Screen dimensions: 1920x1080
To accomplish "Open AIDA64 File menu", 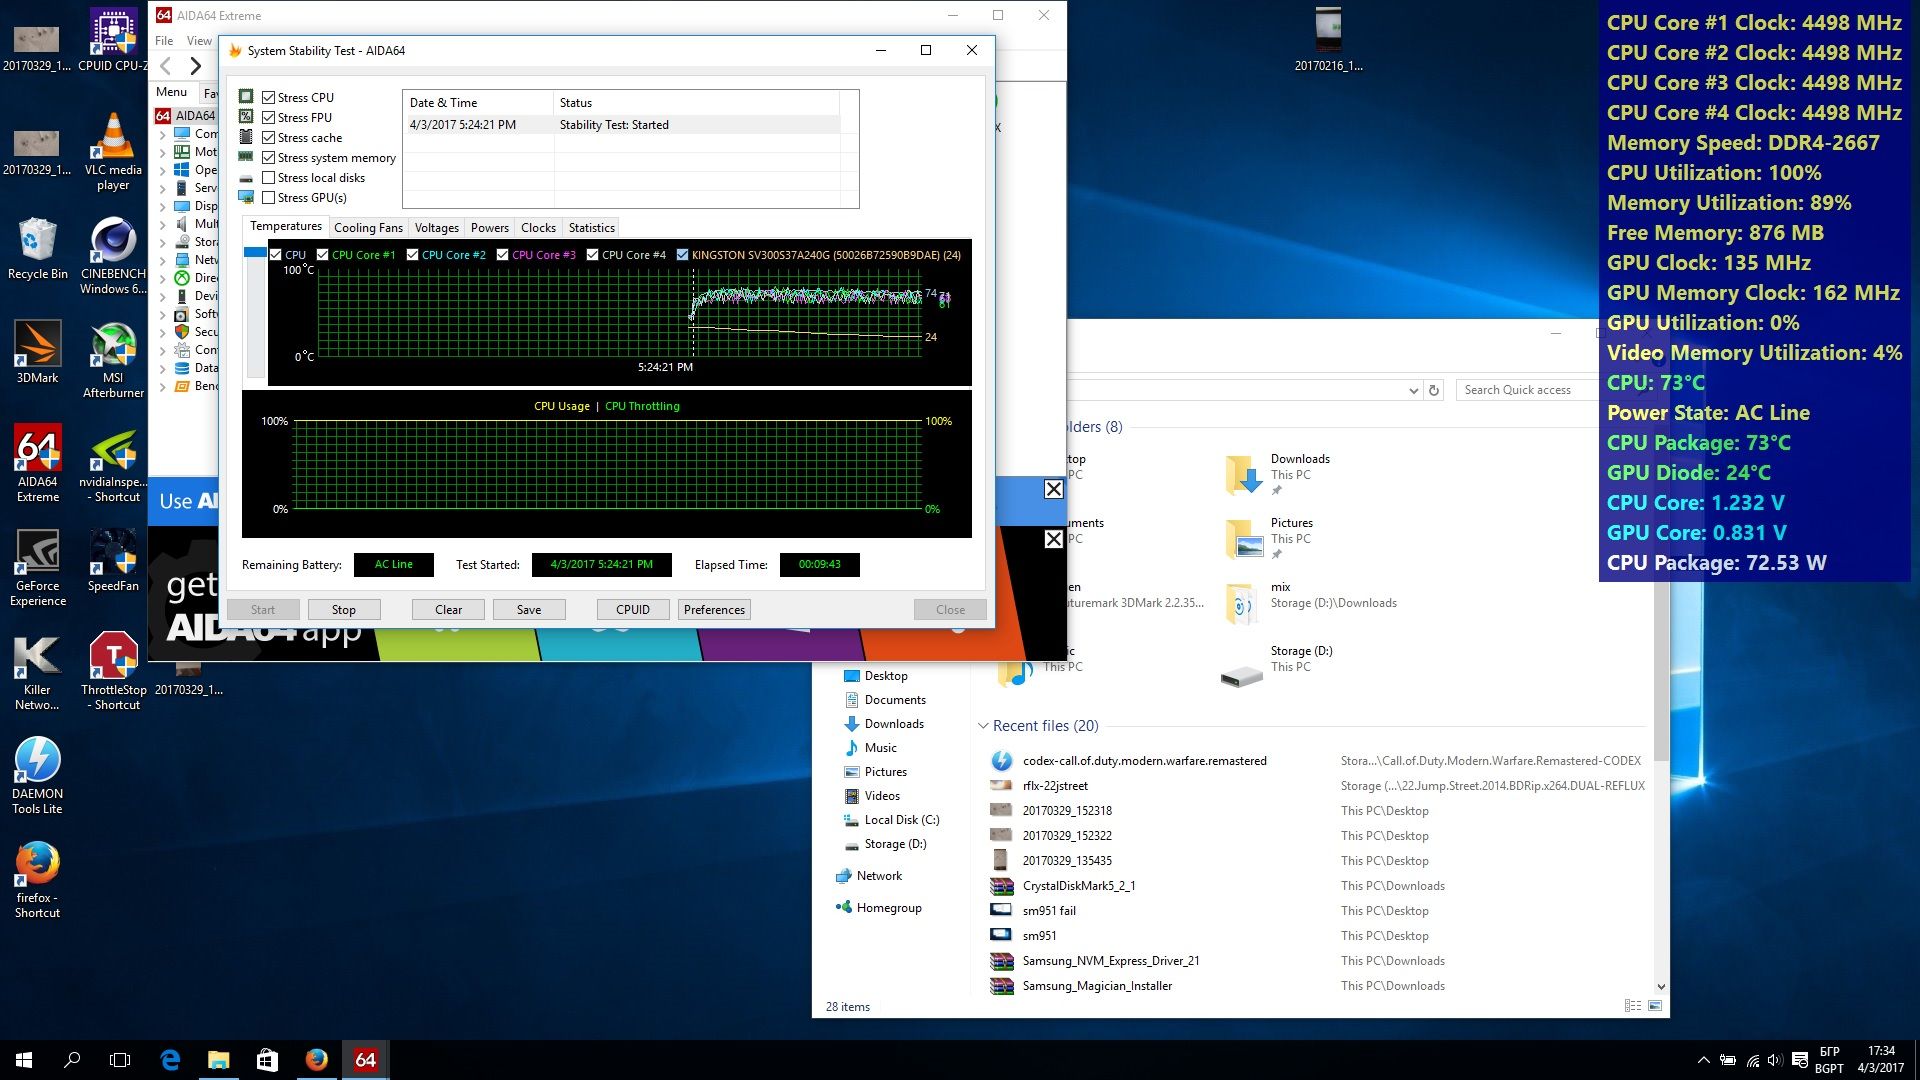I will coord(164,41).
